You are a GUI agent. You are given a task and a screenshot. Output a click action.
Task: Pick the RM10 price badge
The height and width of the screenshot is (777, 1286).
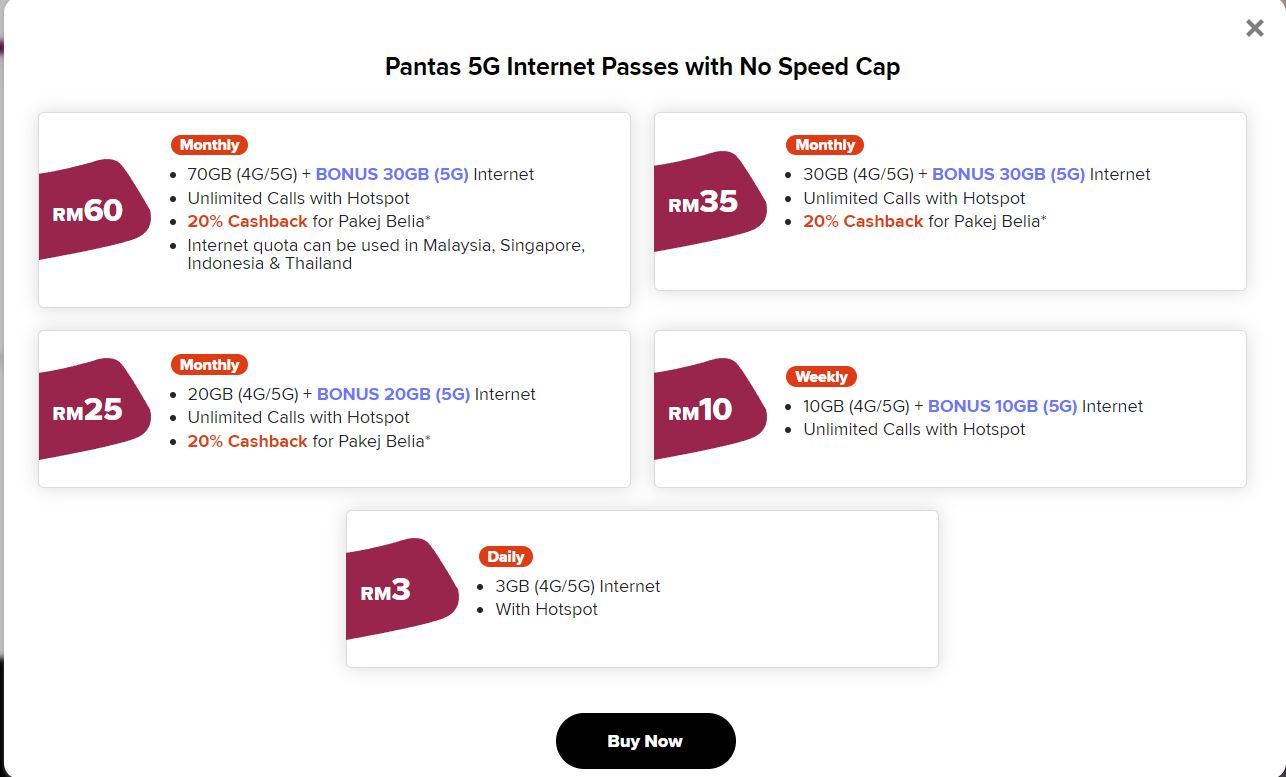click(x=701, y=410)
